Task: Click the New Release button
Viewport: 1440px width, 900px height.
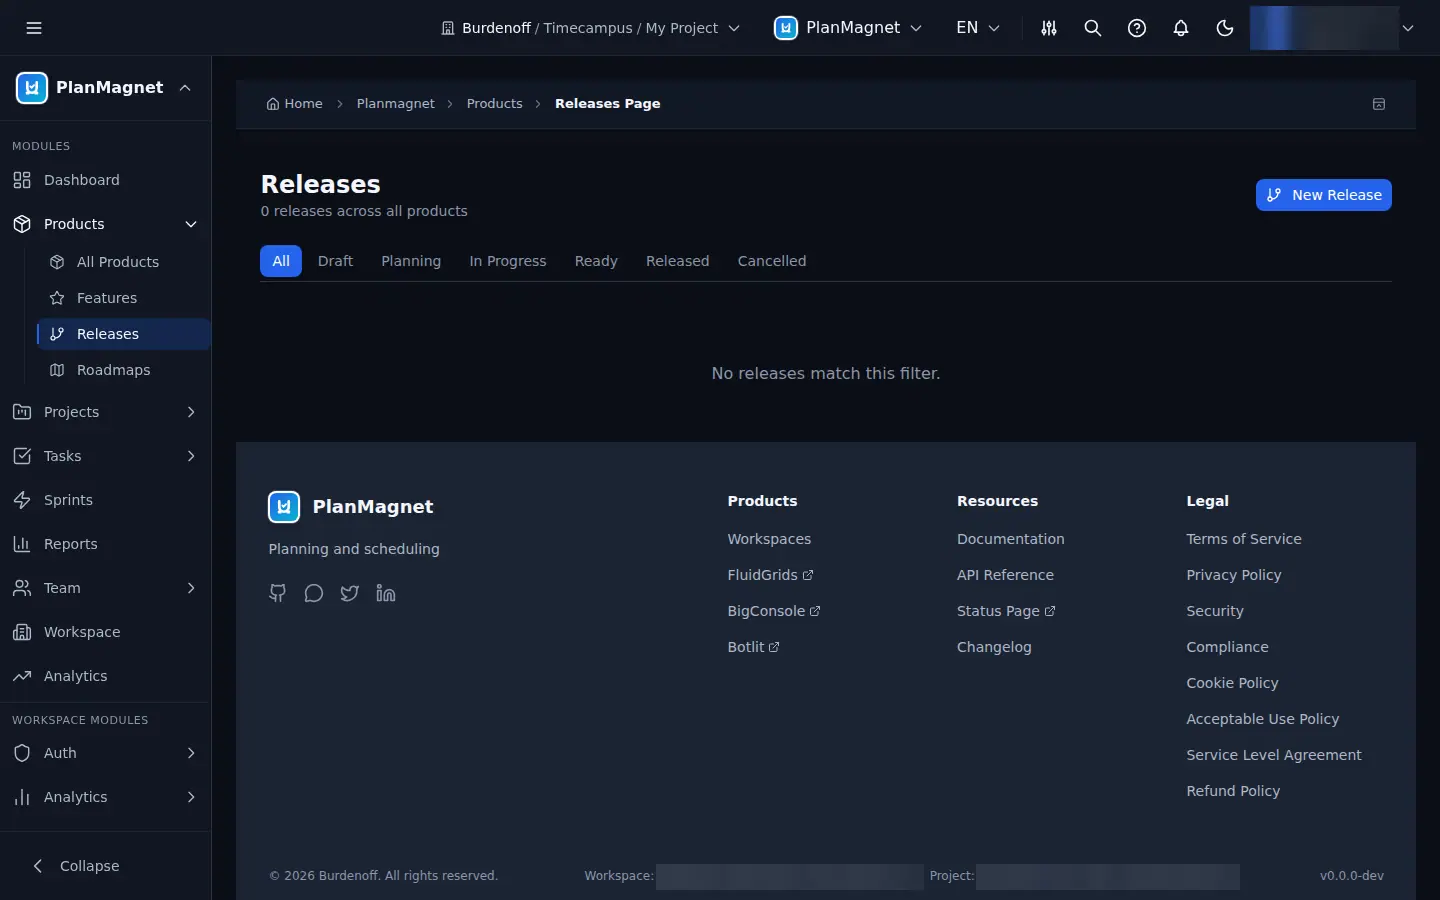Action: 1324,195
